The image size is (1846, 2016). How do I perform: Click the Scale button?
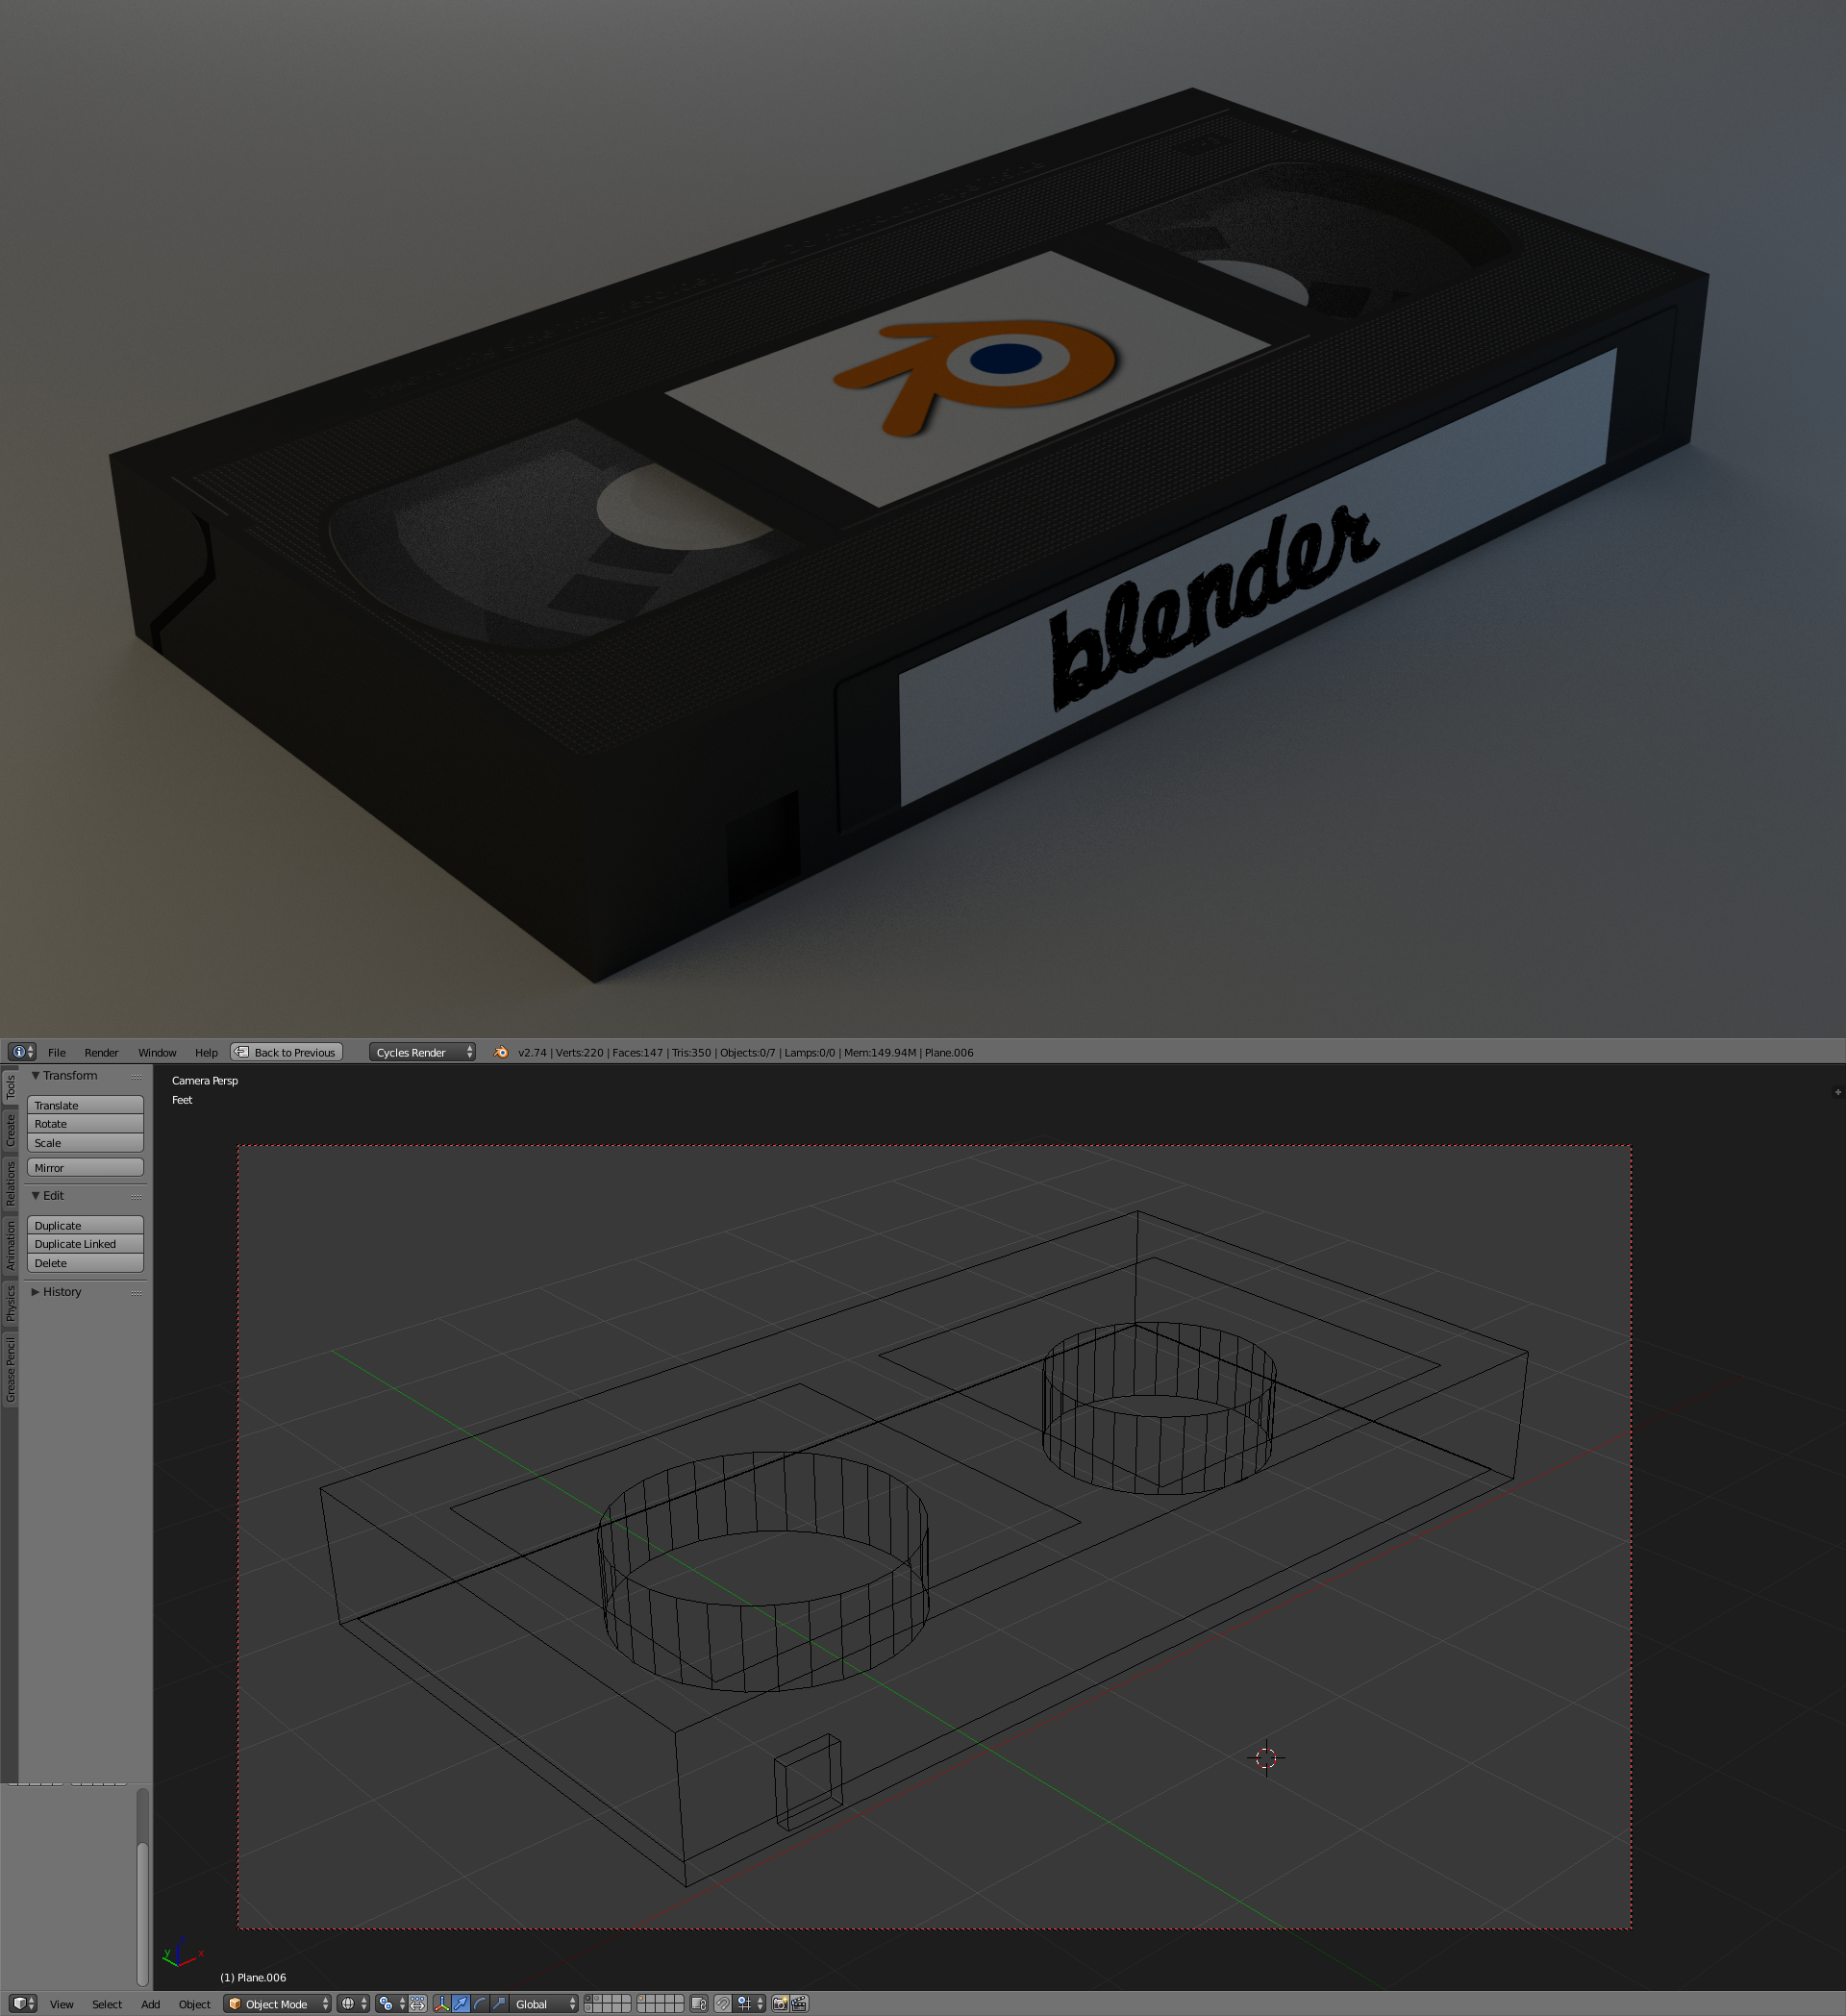[x=85, y=1143]
